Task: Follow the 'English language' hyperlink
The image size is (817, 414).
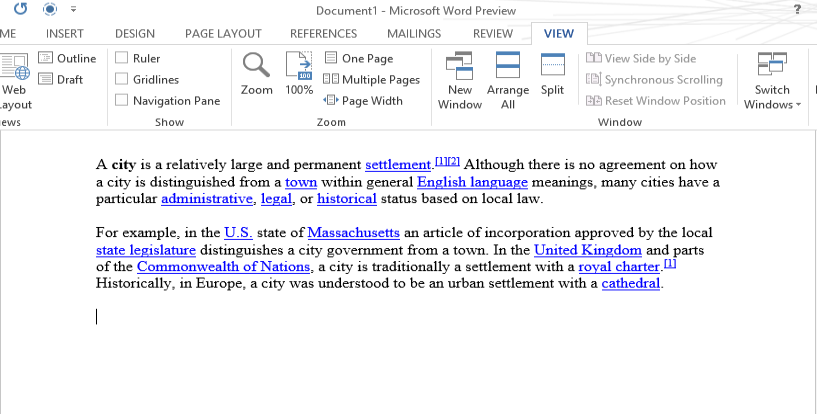Action: pyautogui.click(x=473, y=182)
